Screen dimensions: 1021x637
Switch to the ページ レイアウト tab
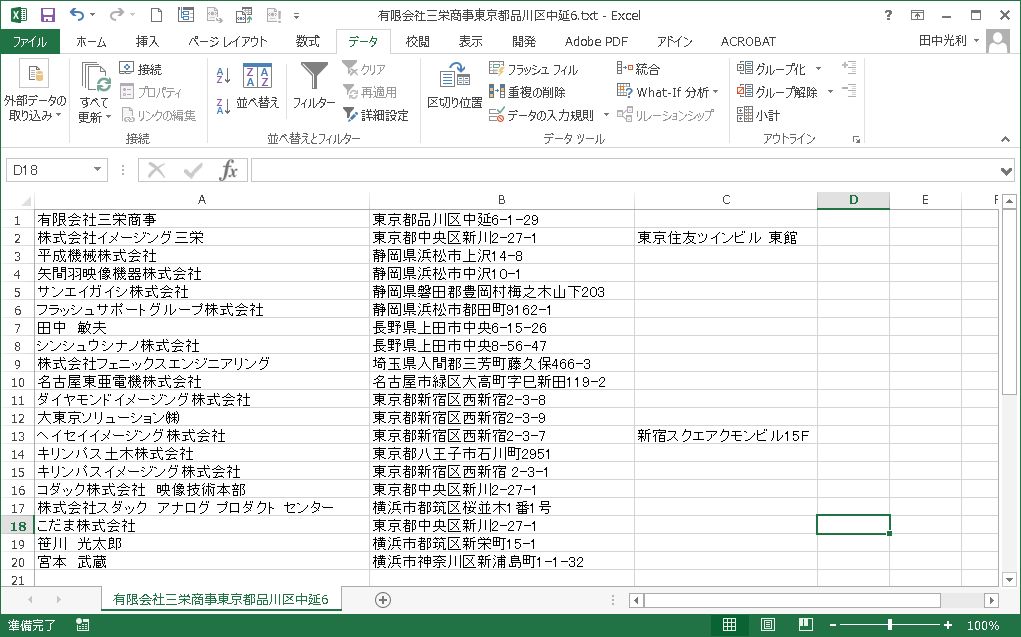227,42
